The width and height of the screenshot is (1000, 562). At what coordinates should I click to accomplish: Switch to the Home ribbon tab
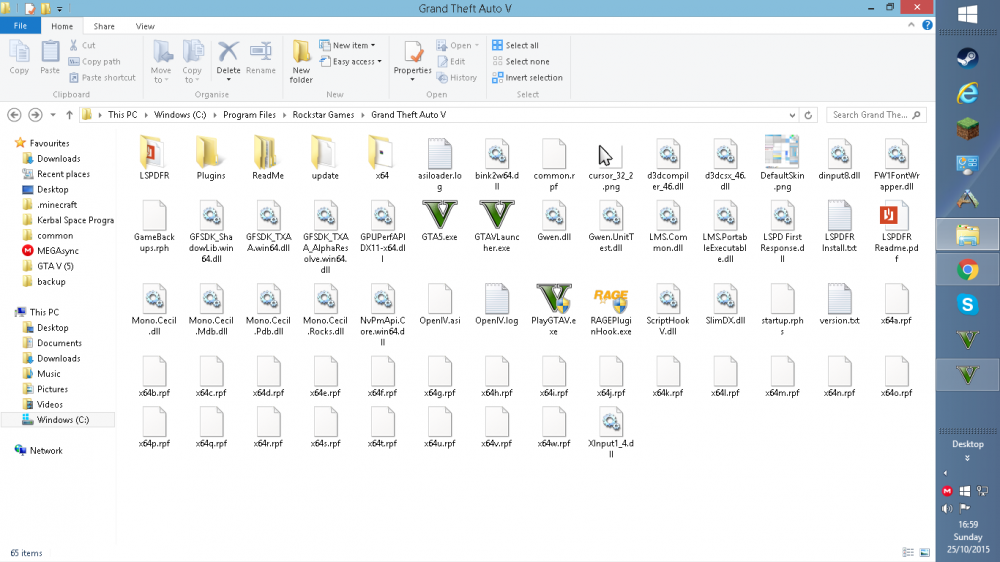click(62, 26)
